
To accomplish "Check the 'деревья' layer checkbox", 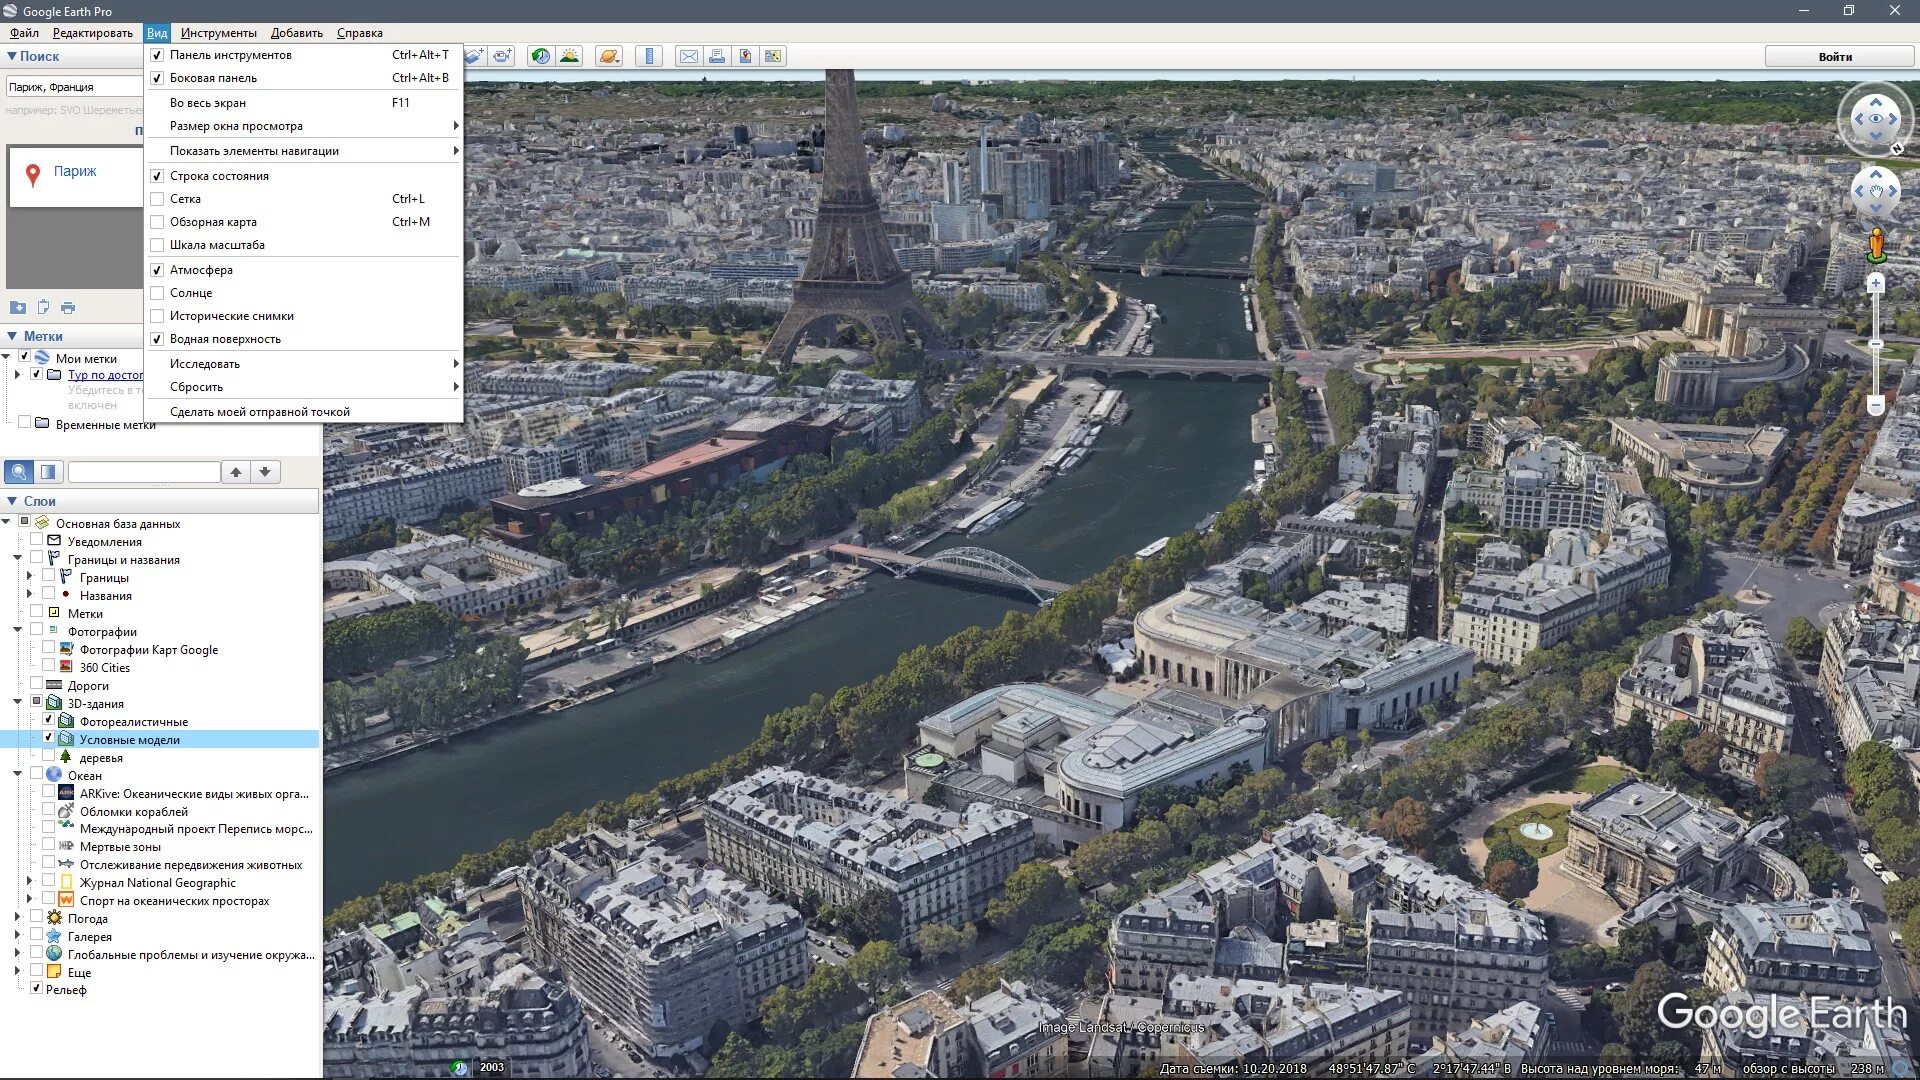I will 48,756.
